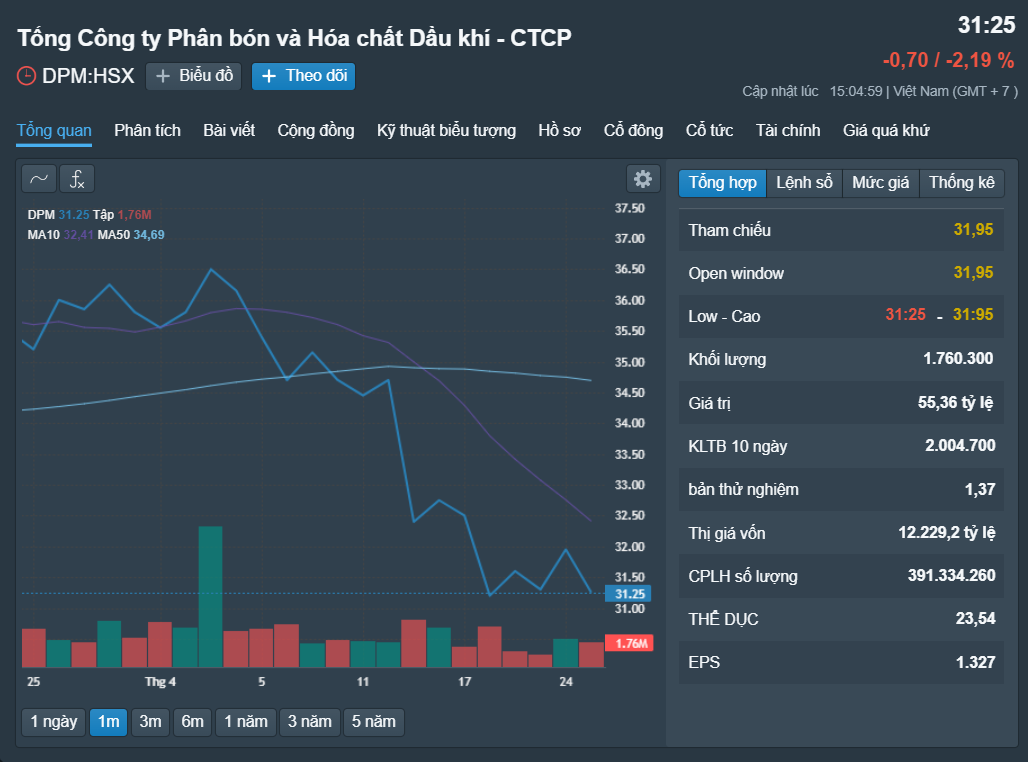Click the red clock icon beside DPM:HSX
Viewport: 1028px width, 762px height.
26,76
